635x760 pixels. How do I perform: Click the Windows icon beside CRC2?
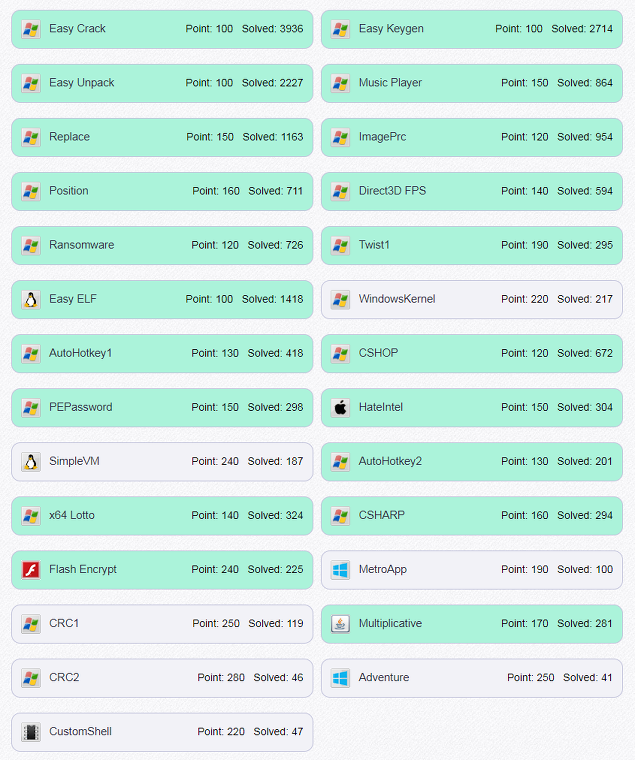tap(31, 678)
